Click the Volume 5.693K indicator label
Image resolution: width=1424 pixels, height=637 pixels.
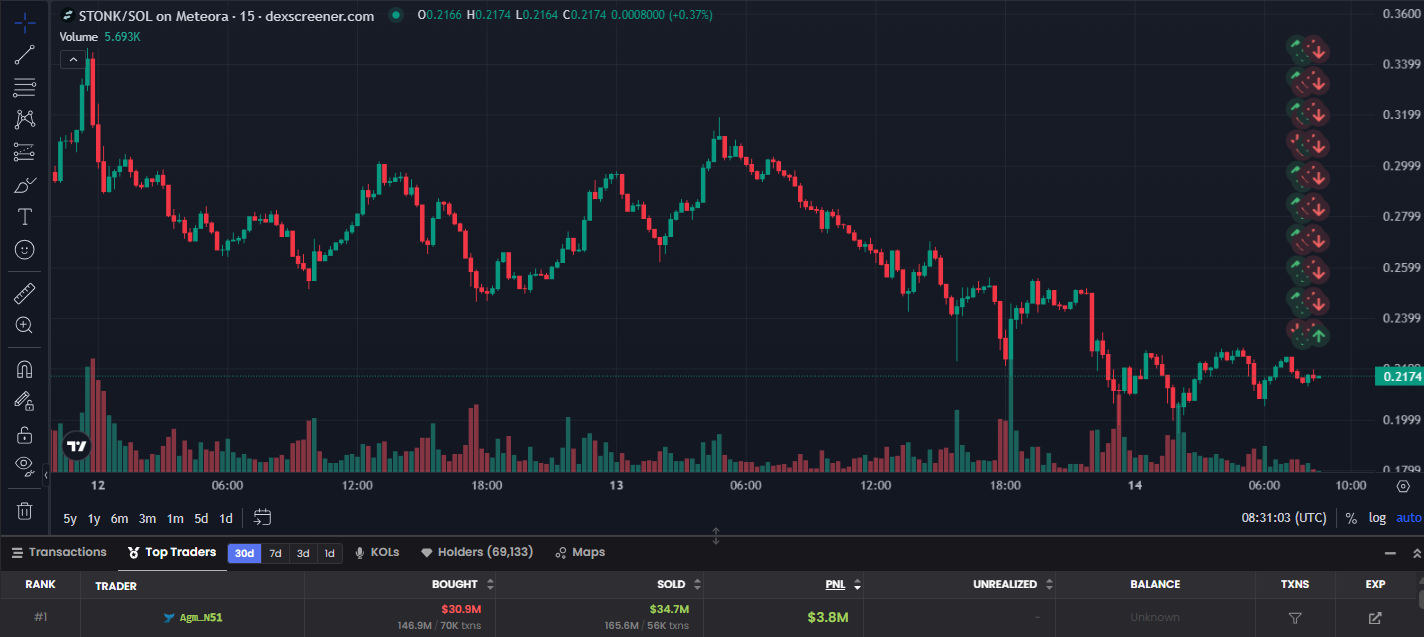pyautogui.click(x=100, y=37)
